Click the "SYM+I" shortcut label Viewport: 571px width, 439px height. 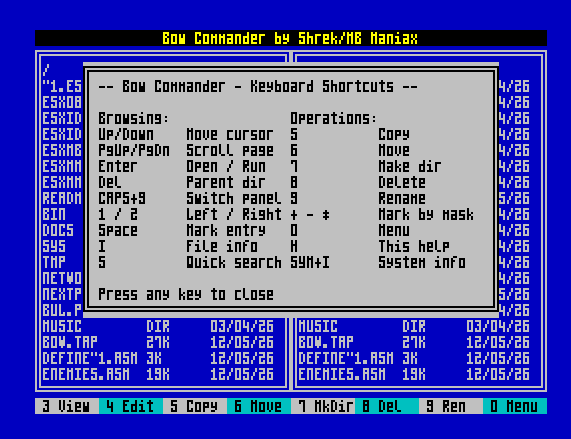(x=310, y=262)
